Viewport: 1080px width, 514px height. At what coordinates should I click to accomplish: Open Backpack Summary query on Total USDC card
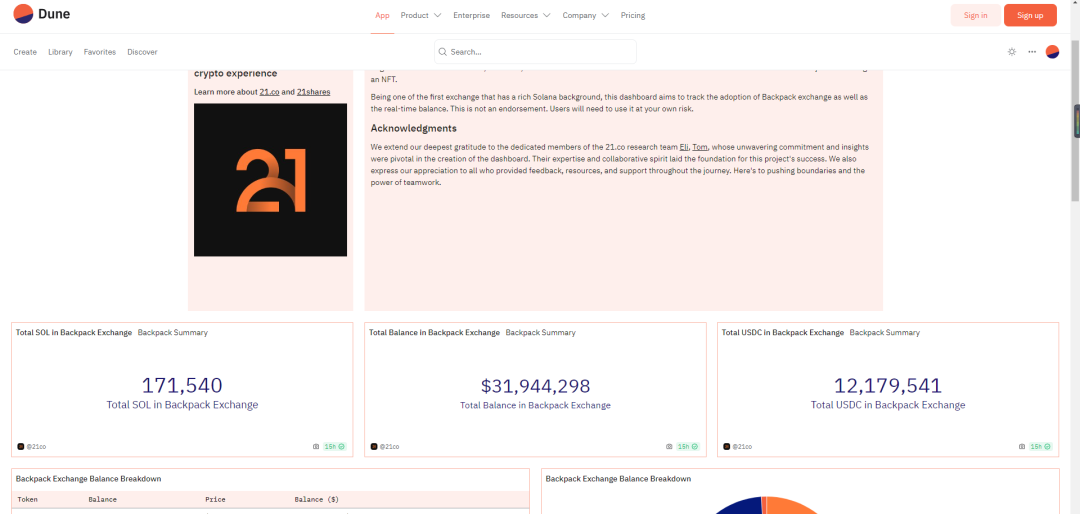click(884, 332)
